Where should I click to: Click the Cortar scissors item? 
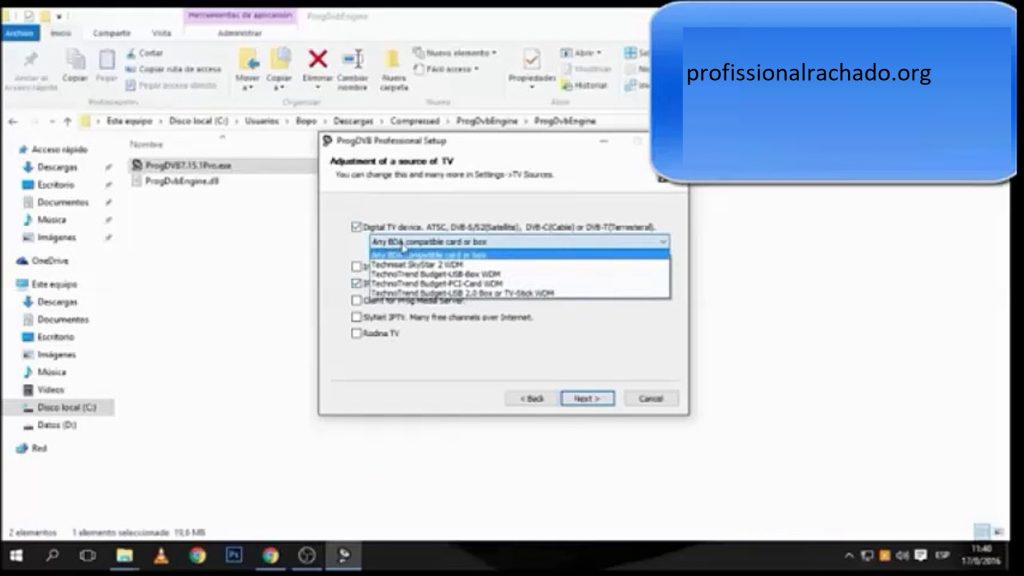click(144, 53)
